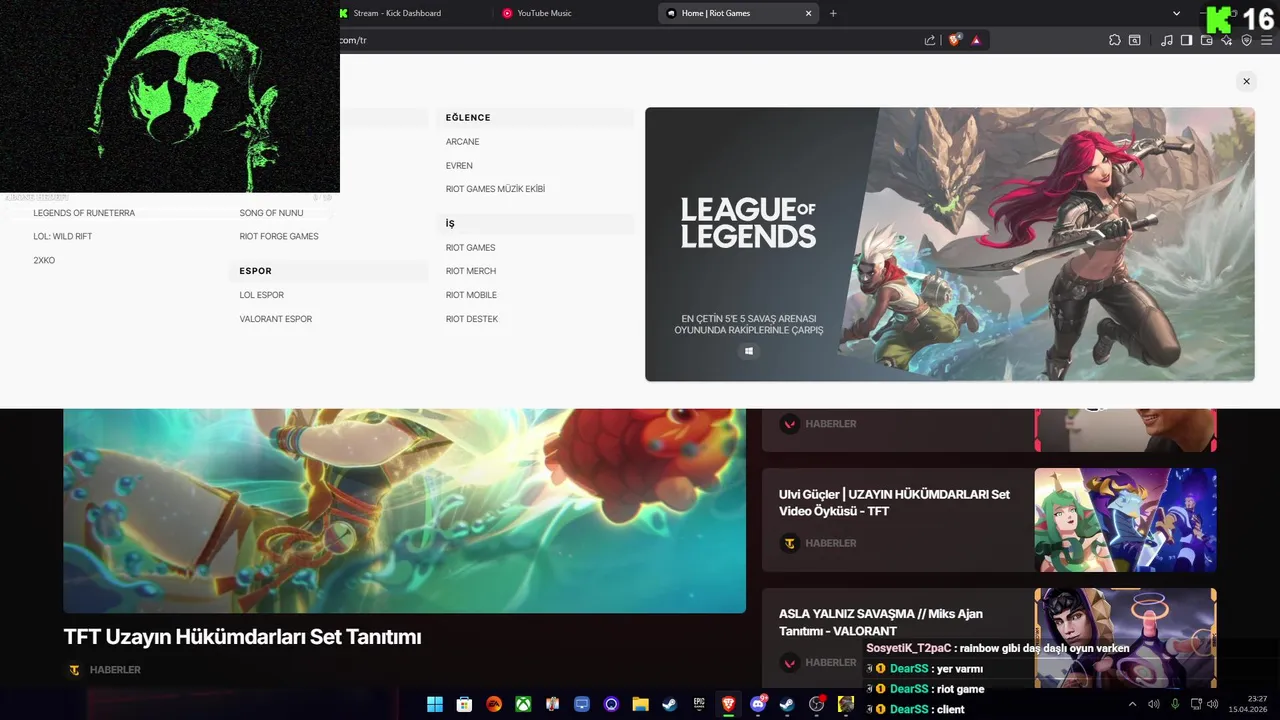Open the RIOT FORGE GAMES link
The width and height of the screenshot is (1280, 720).
click(279, 237)
